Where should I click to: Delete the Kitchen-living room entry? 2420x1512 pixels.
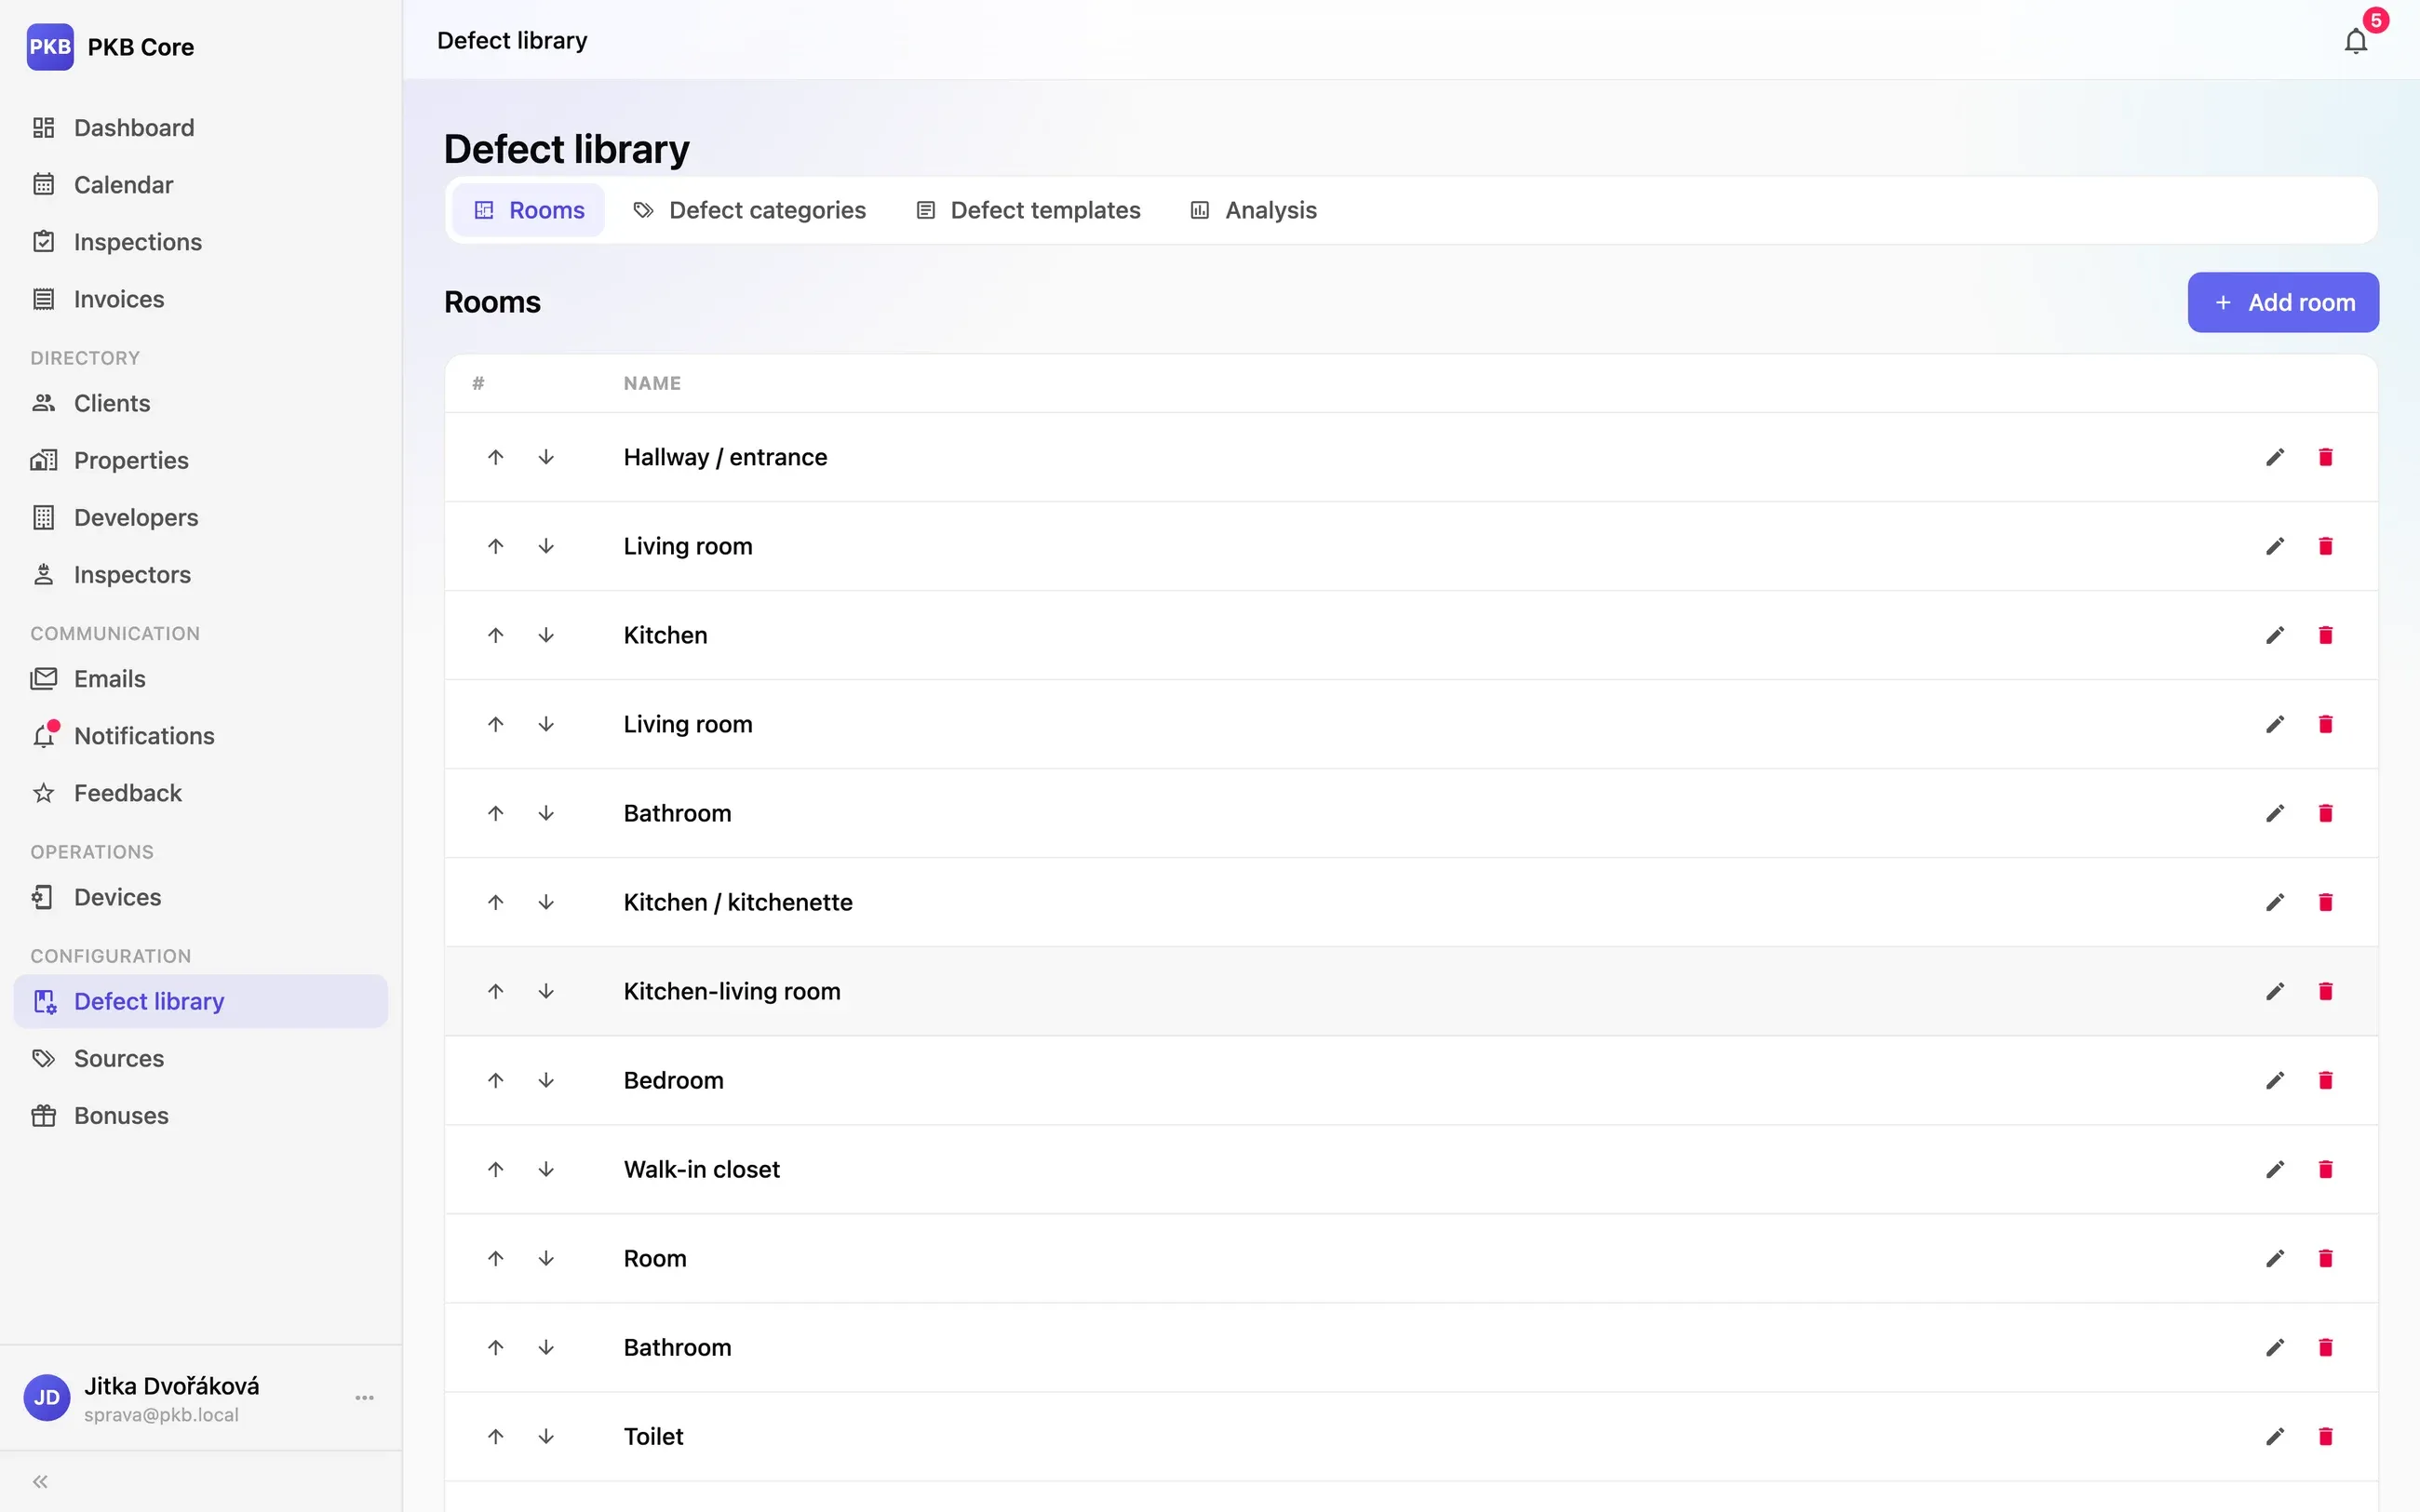click(x=2325, y=991)
